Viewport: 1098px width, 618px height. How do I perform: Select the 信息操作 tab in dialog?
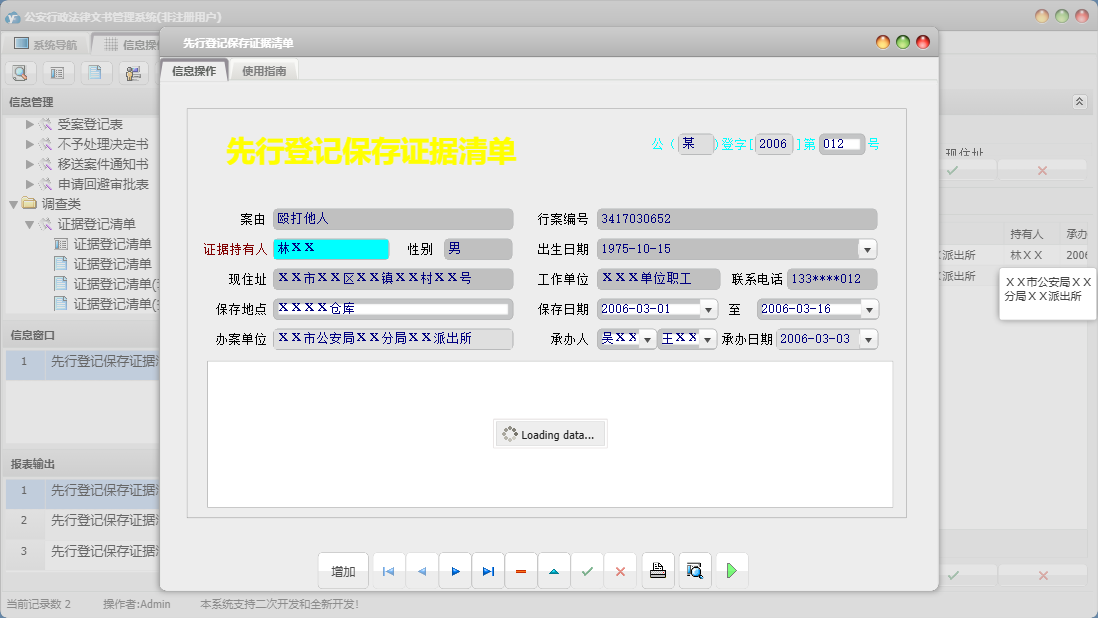[194, 71]
